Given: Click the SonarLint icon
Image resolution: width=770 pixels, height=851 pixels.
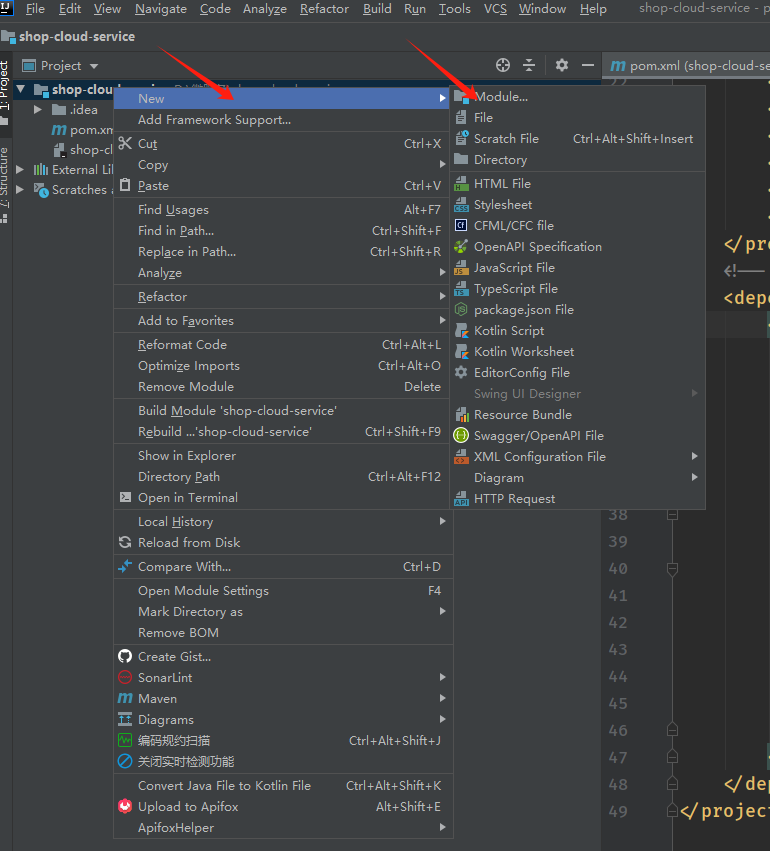Looking at the screenshot, I should point(125,677).
